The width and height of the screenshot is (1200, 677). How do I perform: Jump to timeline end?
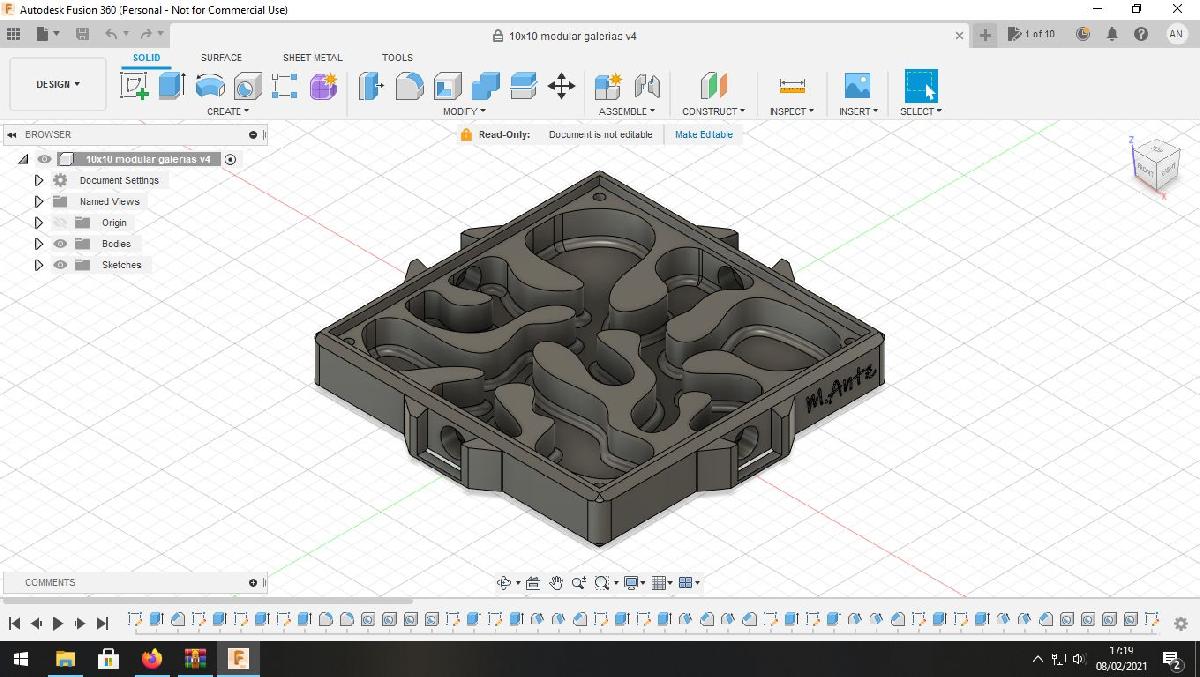click(102, 623)
